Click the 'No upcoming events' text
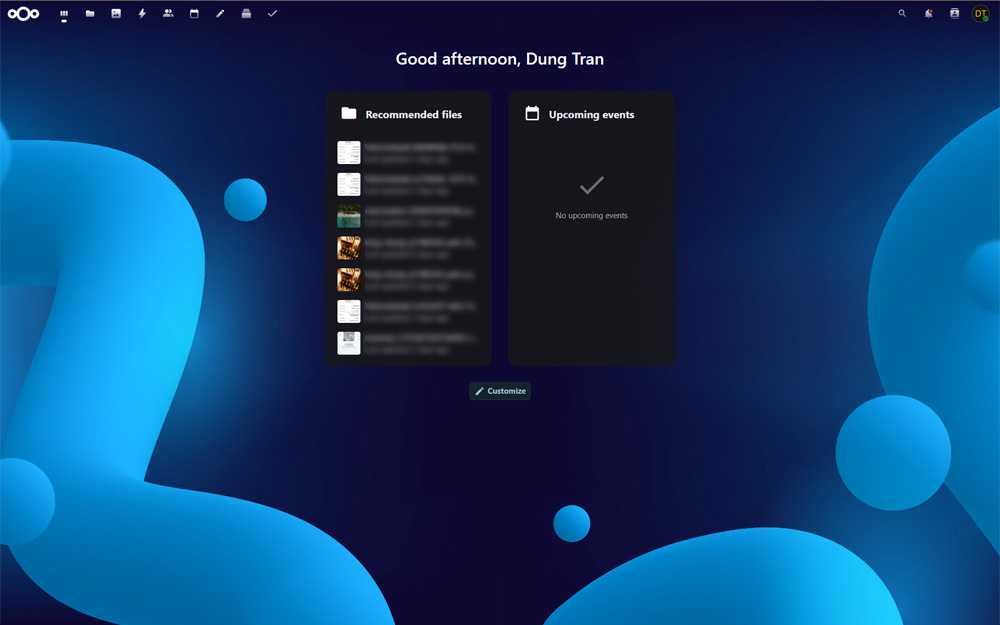This screenshot has width=1000, height=625. click(x=591, y=216)
